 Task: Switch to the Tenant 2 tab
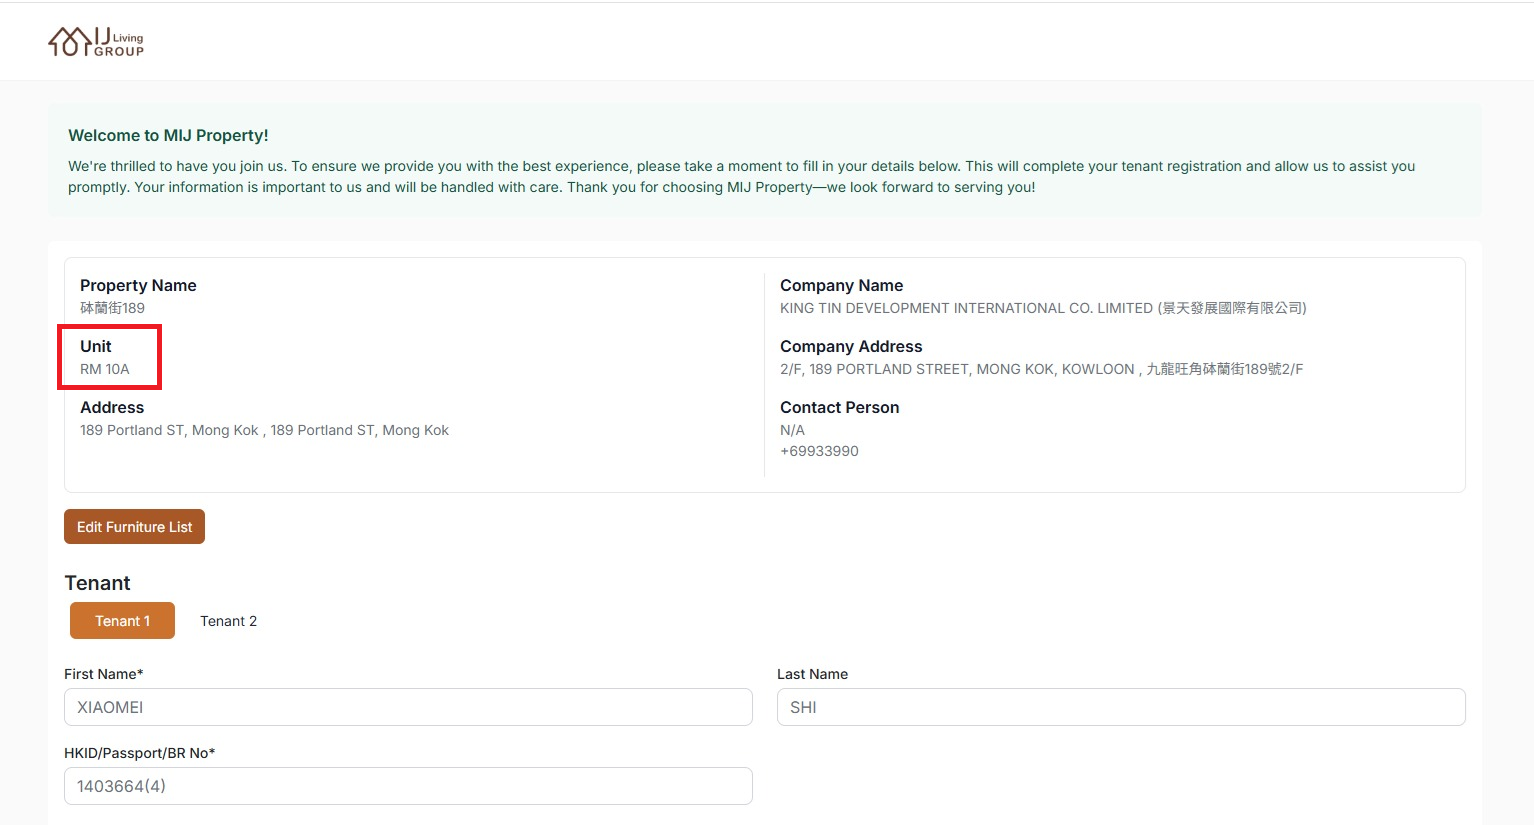[x=228, y=621]
